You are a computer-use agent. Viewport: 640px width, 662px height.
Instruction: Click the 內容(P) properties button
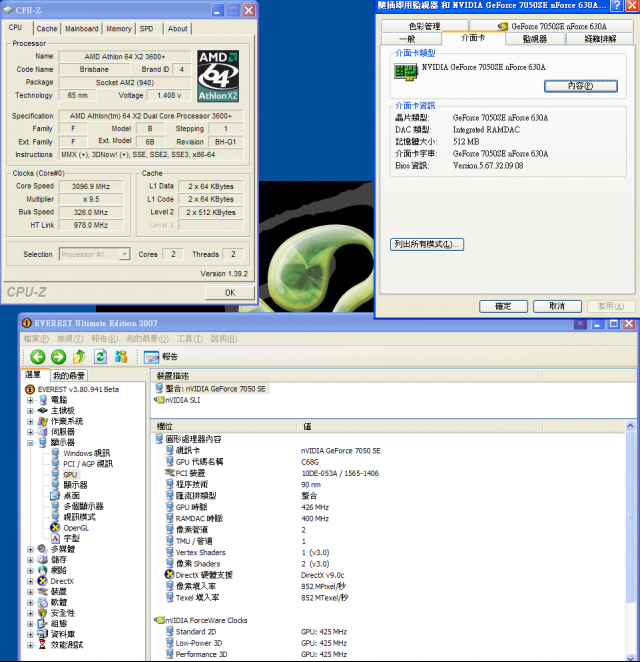(580, 86)
